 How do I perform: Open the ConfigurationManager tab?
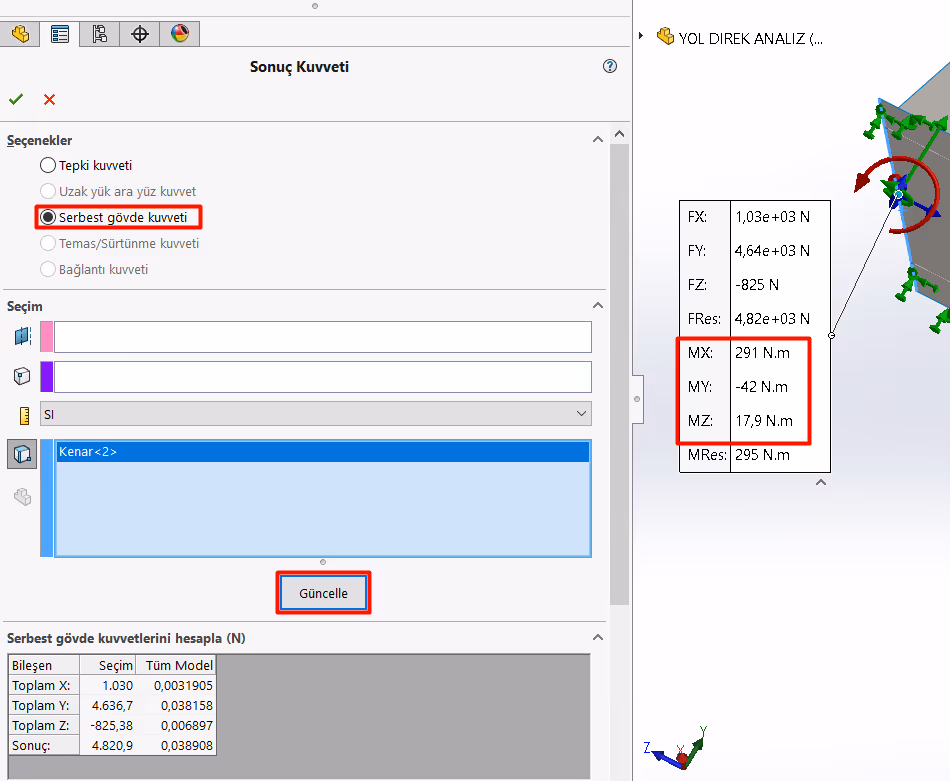(x=100, y=34)
